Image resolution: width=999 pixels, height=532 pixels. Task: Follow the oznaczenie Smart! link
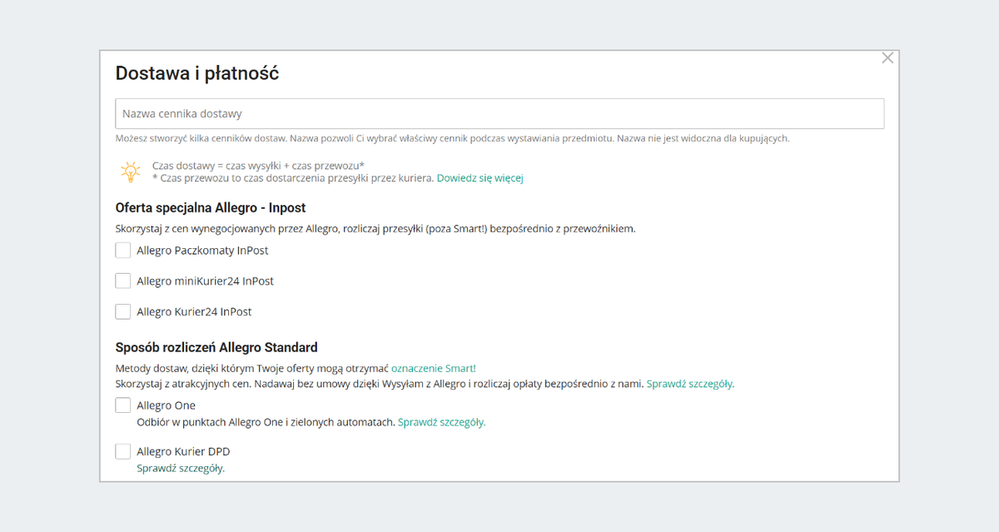(433, 368)
